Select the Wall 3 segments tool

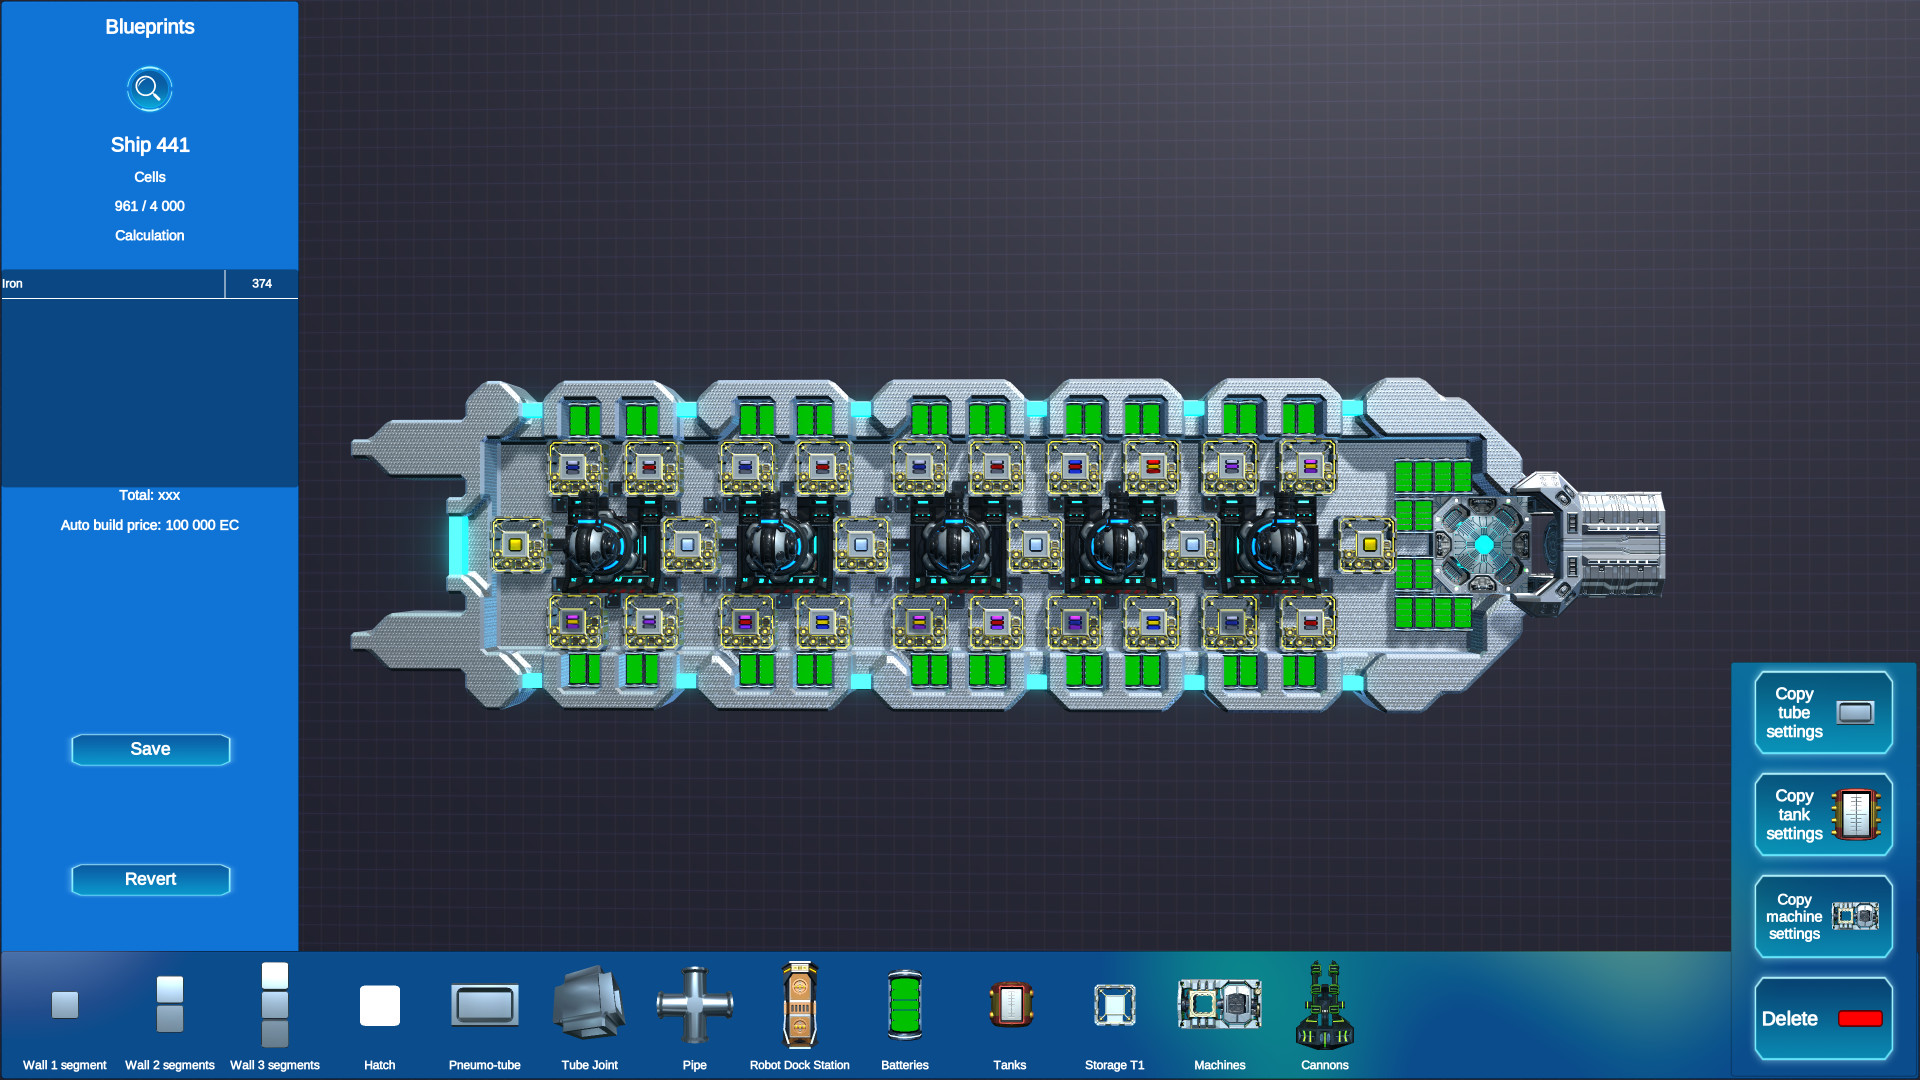tap(274, 1005)
